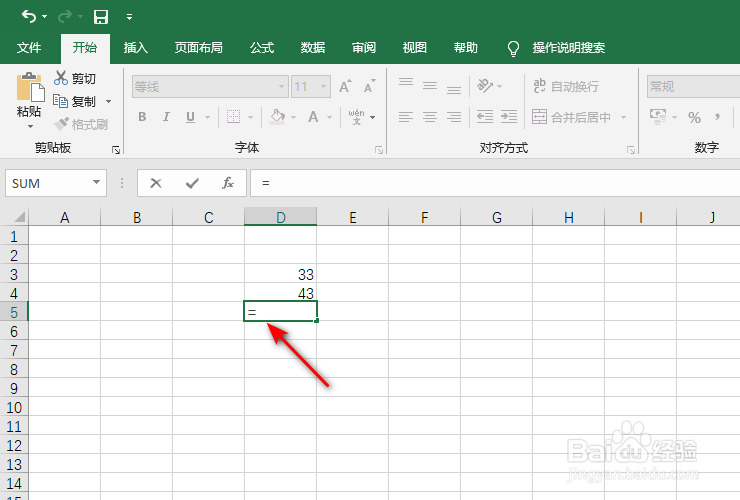The image size is (740, 500).
Task: Open the 公式 ribbon tab
Action: tap(262, 48)
